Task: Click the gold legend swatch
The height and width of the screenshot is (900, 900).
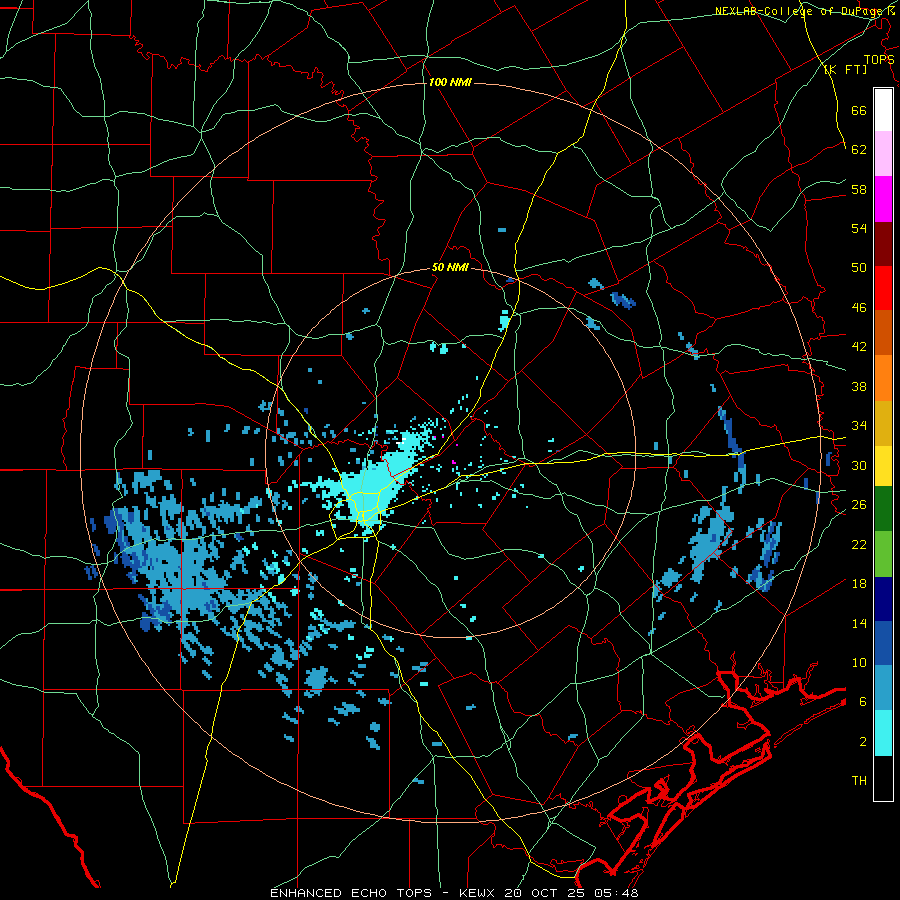Action: point(883,422)
